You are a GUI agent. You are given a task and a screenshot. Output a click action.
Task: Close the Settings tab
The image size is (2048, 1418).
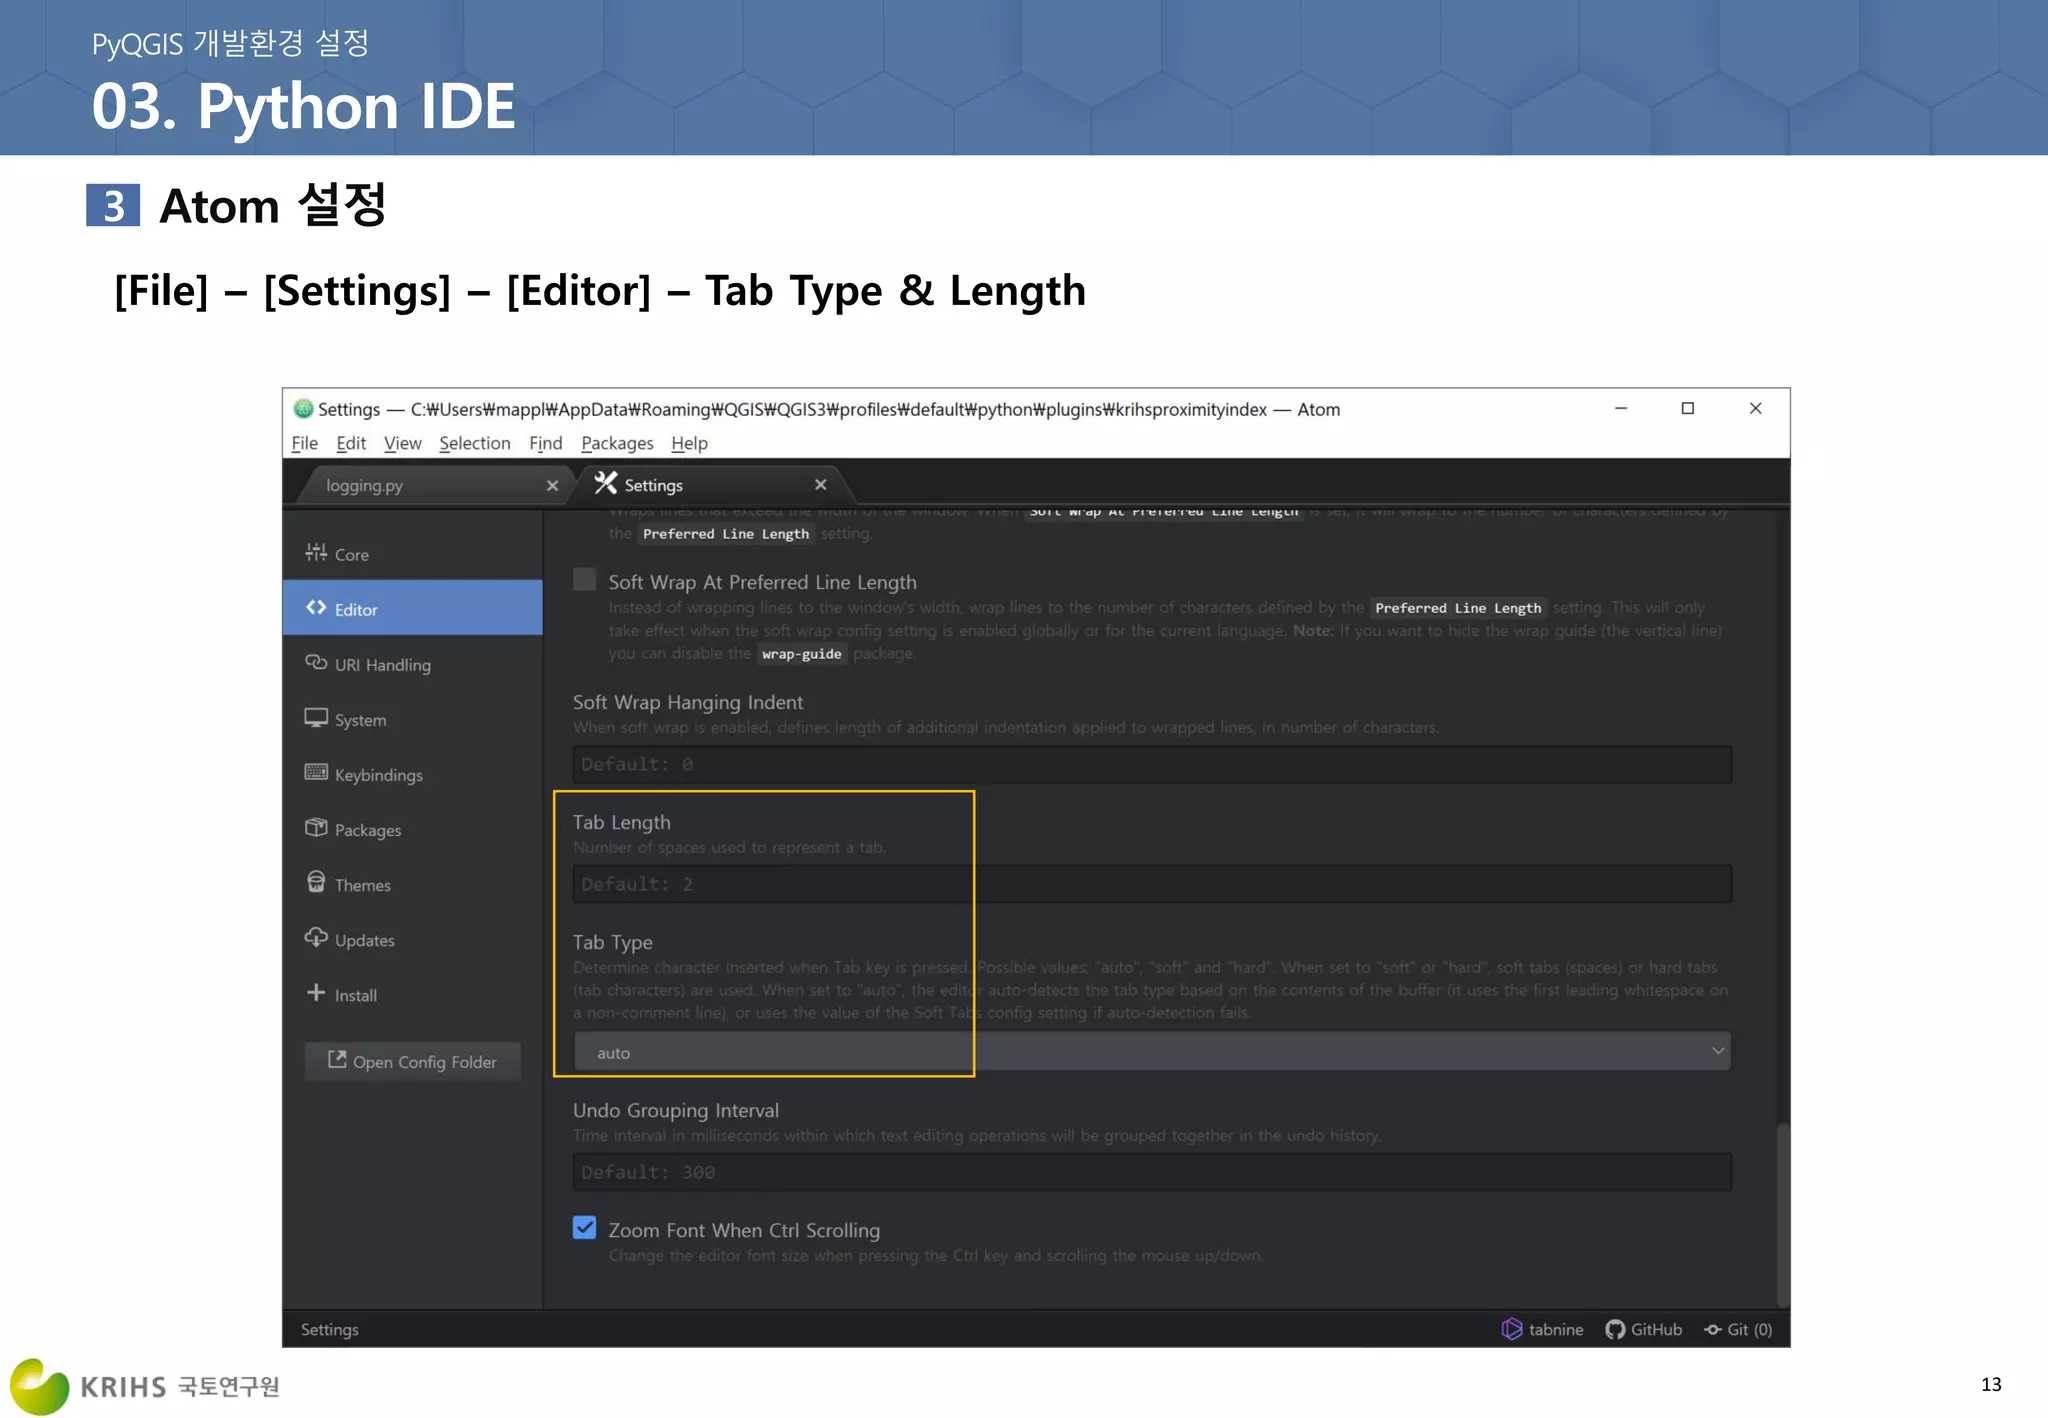[820, 485]
